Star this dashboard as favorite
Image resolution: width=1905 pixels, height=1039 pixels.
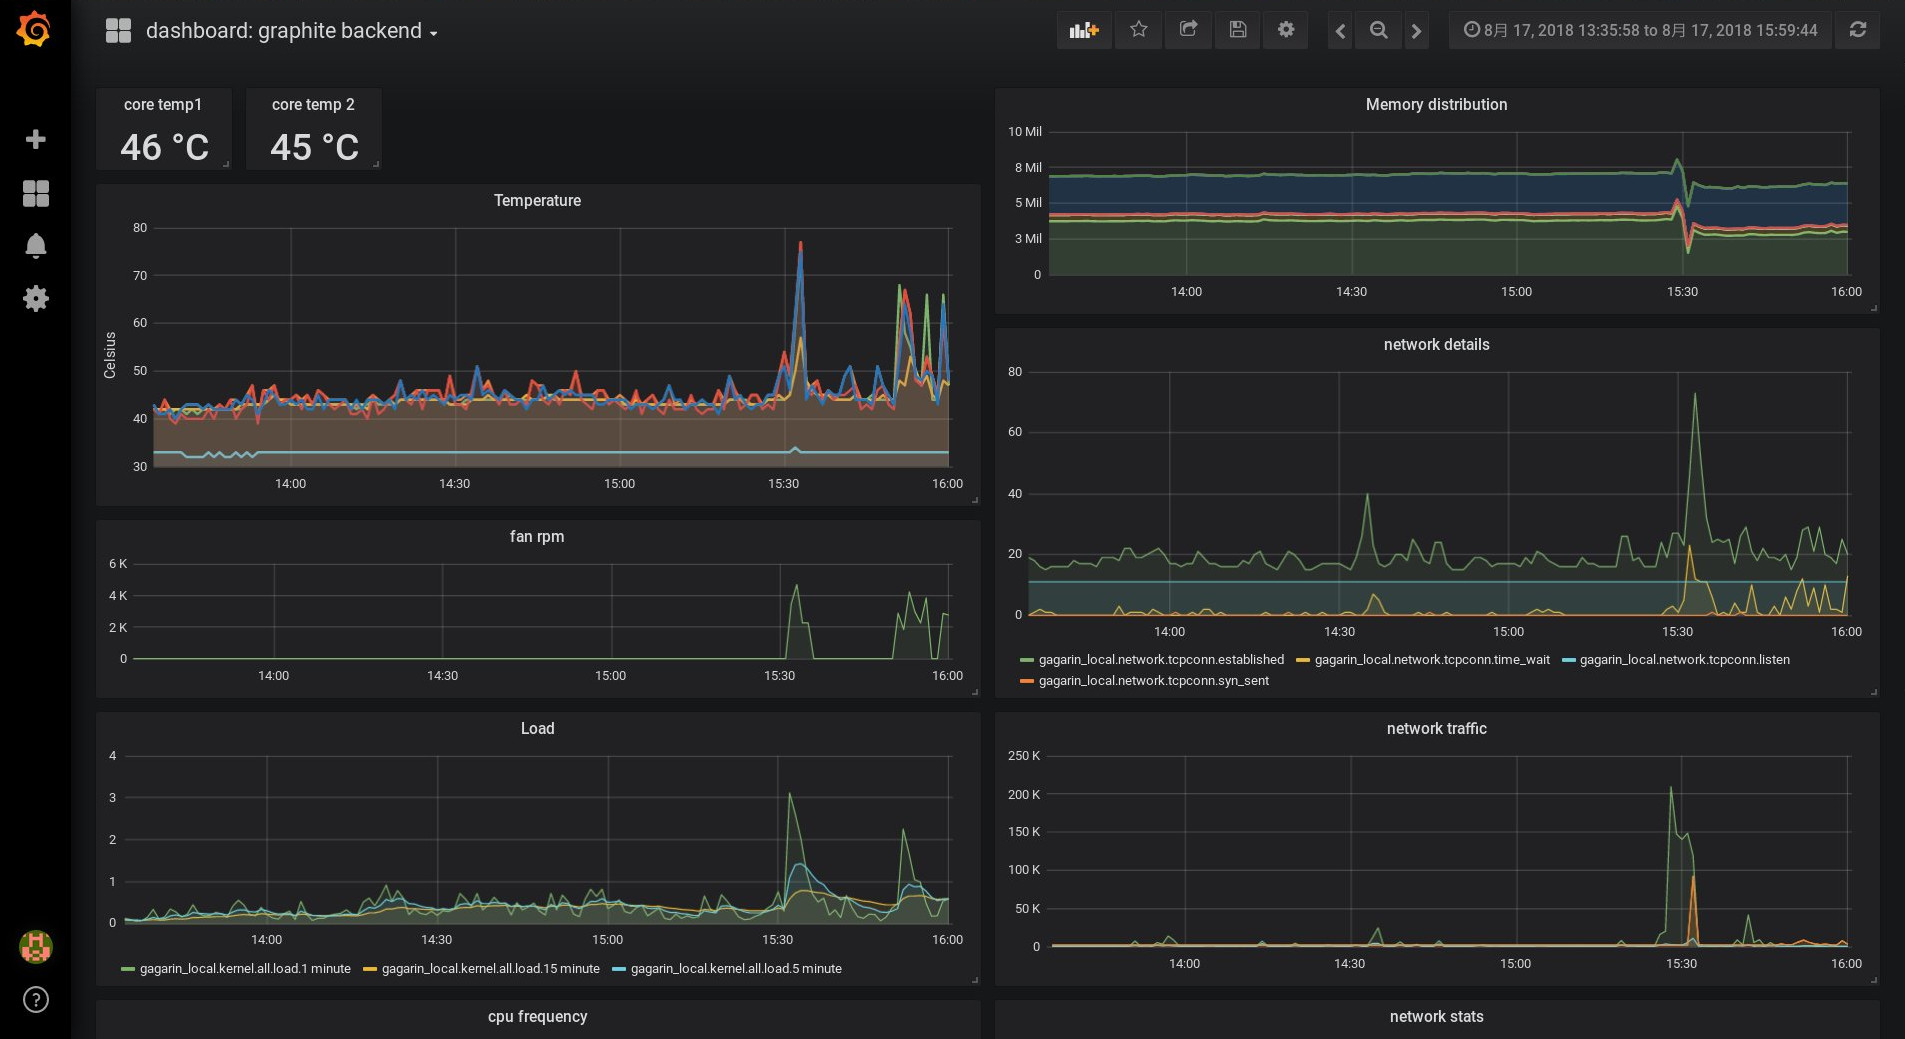[1138, 30]
